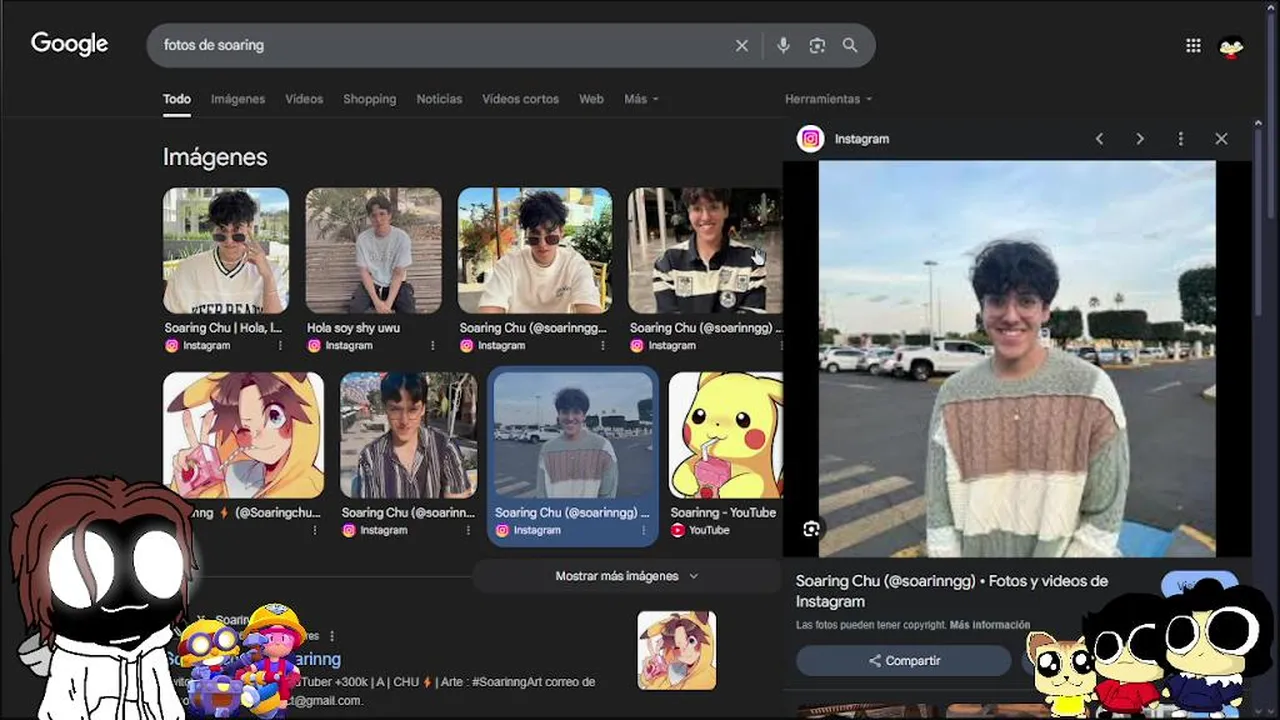
Task: Switch to the Imágenes tab
Action: coord(238,99)
